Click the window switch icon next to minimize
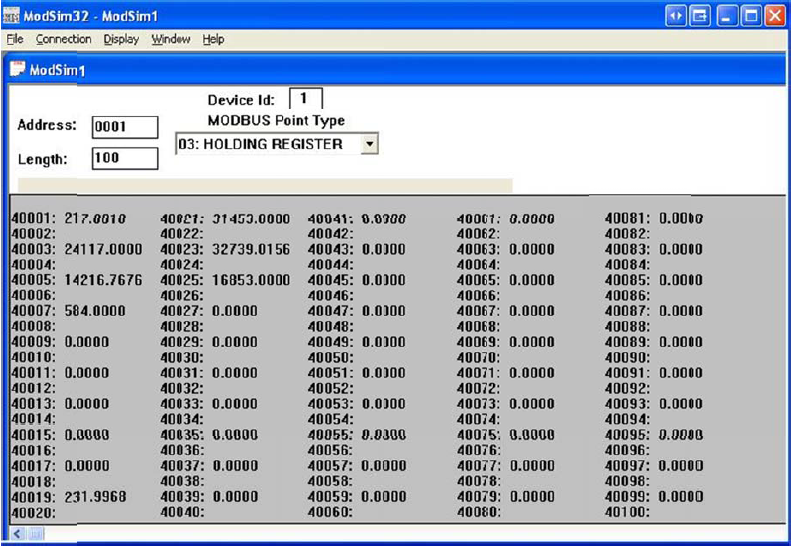Image resolution: width=793 pixels, height=547 pixels. [700, 16]
